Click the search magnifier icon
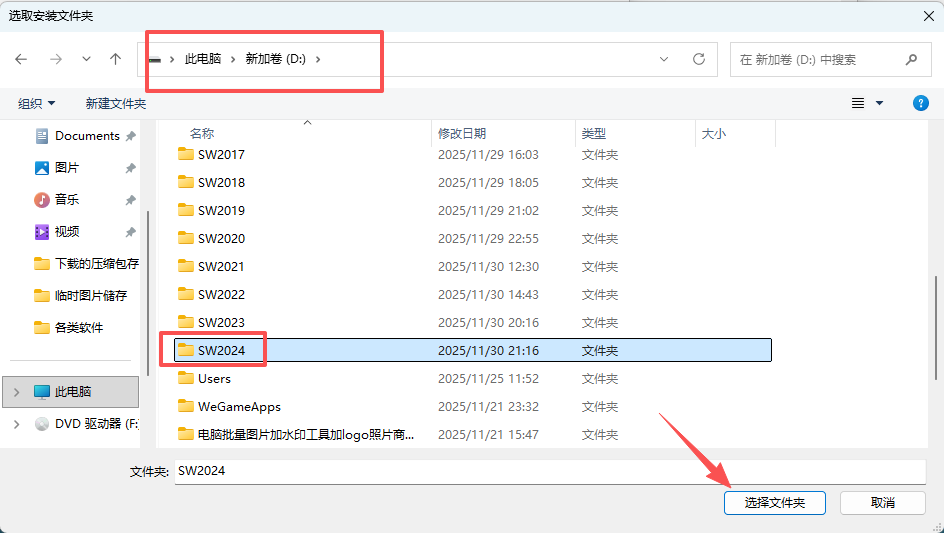This screenshot has width=944, height=533. coord(911,59)
